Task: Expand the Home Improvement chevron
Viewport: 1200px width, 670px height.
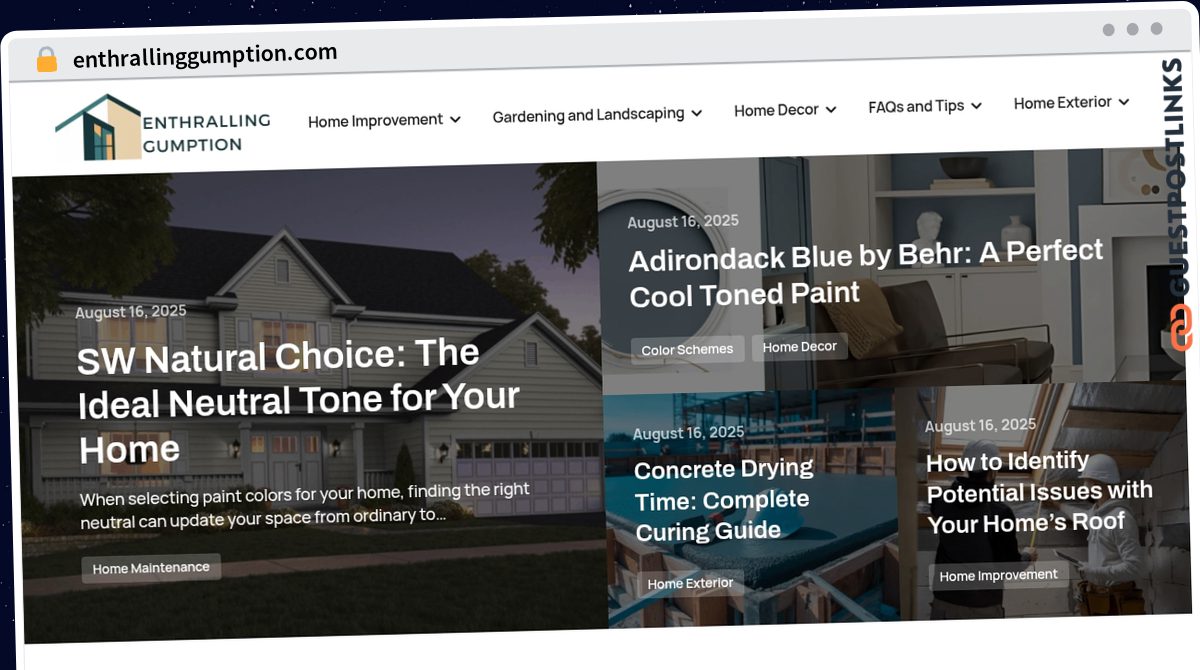Action: (x=455, y=119)
